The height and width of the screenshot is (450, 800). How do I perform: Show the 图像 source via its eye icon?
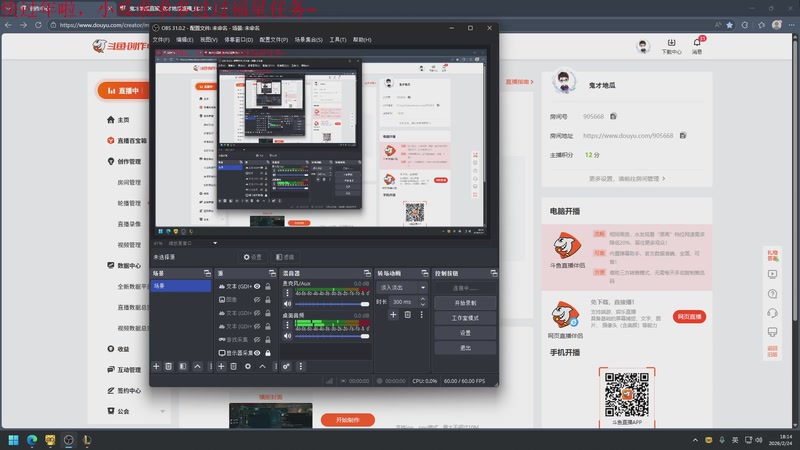(257, 299)
